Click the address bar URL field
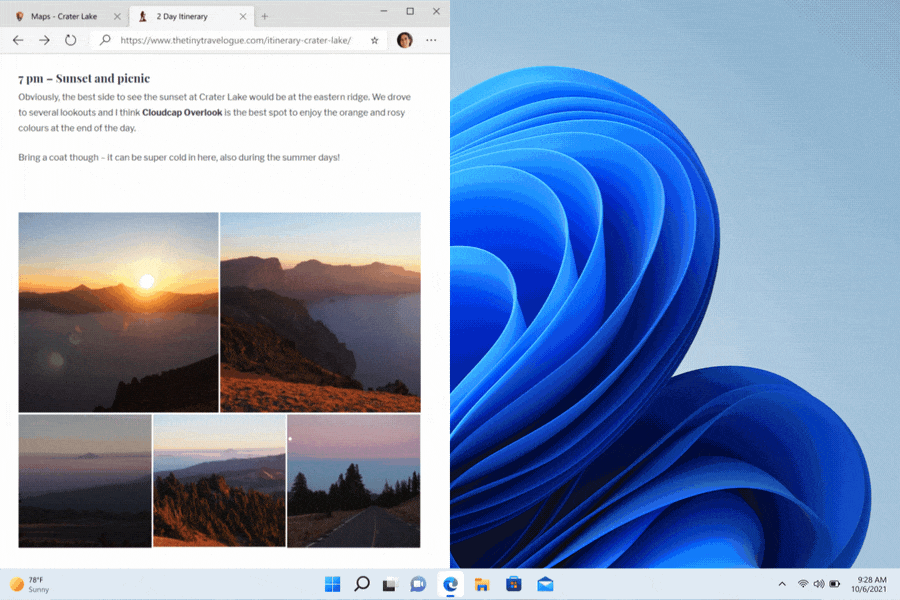The height and width of the screenshot is (600, 900). coord(235,40)
